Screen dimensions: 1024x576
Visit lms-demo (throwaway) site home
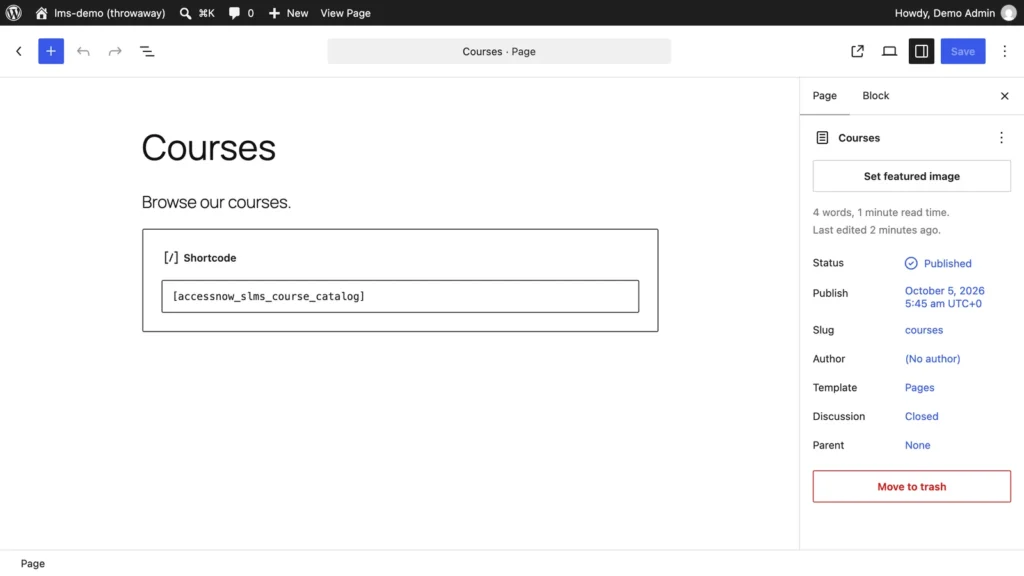101,13
